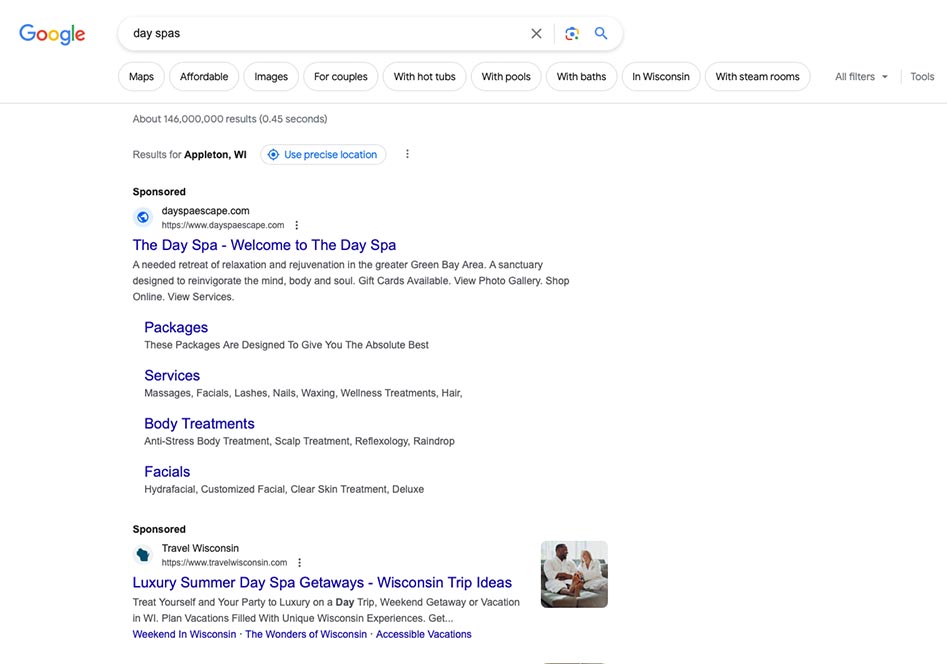Open The Wonders of Wisconsin link

[306, 634]
